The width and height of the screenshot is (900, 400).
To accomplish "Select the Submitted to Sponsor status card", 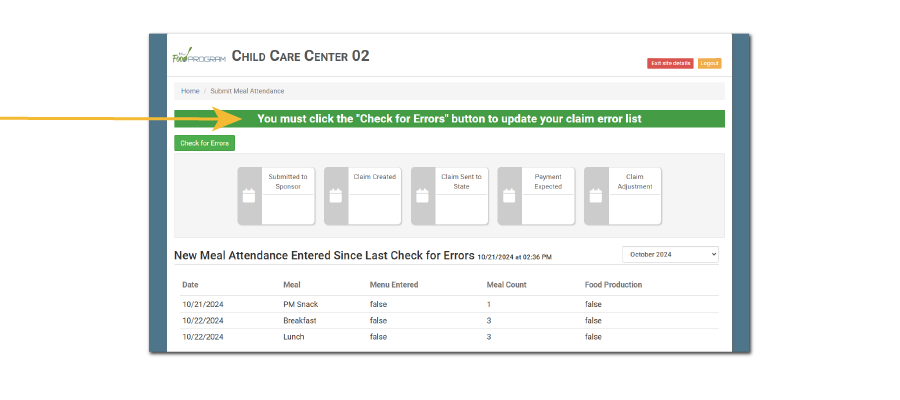I will (x=287, y=196).
